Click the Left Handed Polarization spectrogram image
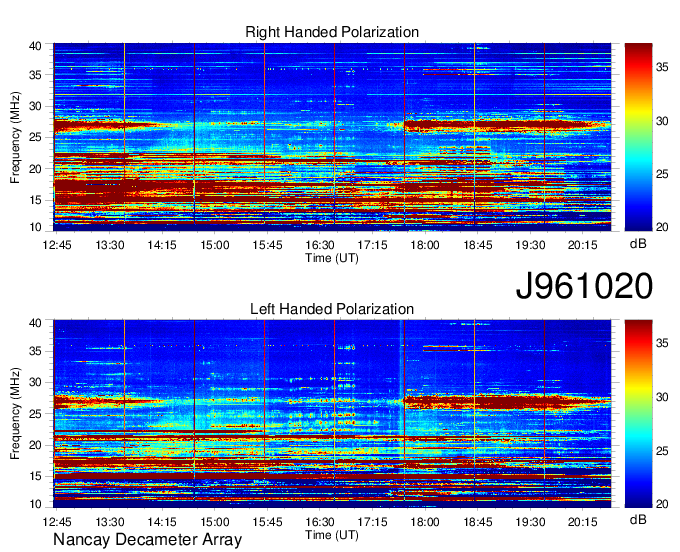 click(332, 414)
